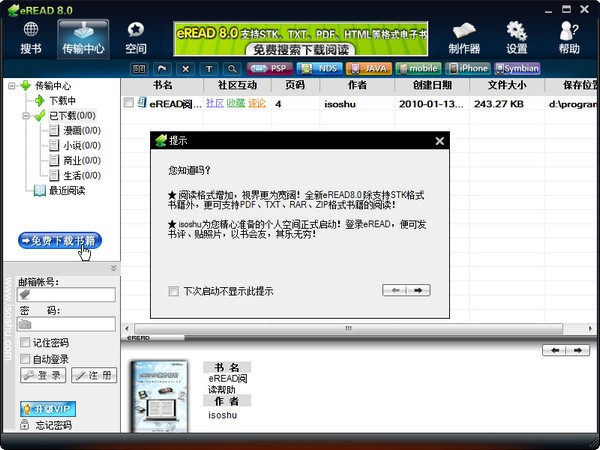The image size is (600, 450).
Task: Click the list's right scroll arrow
Action: [590, 329]
